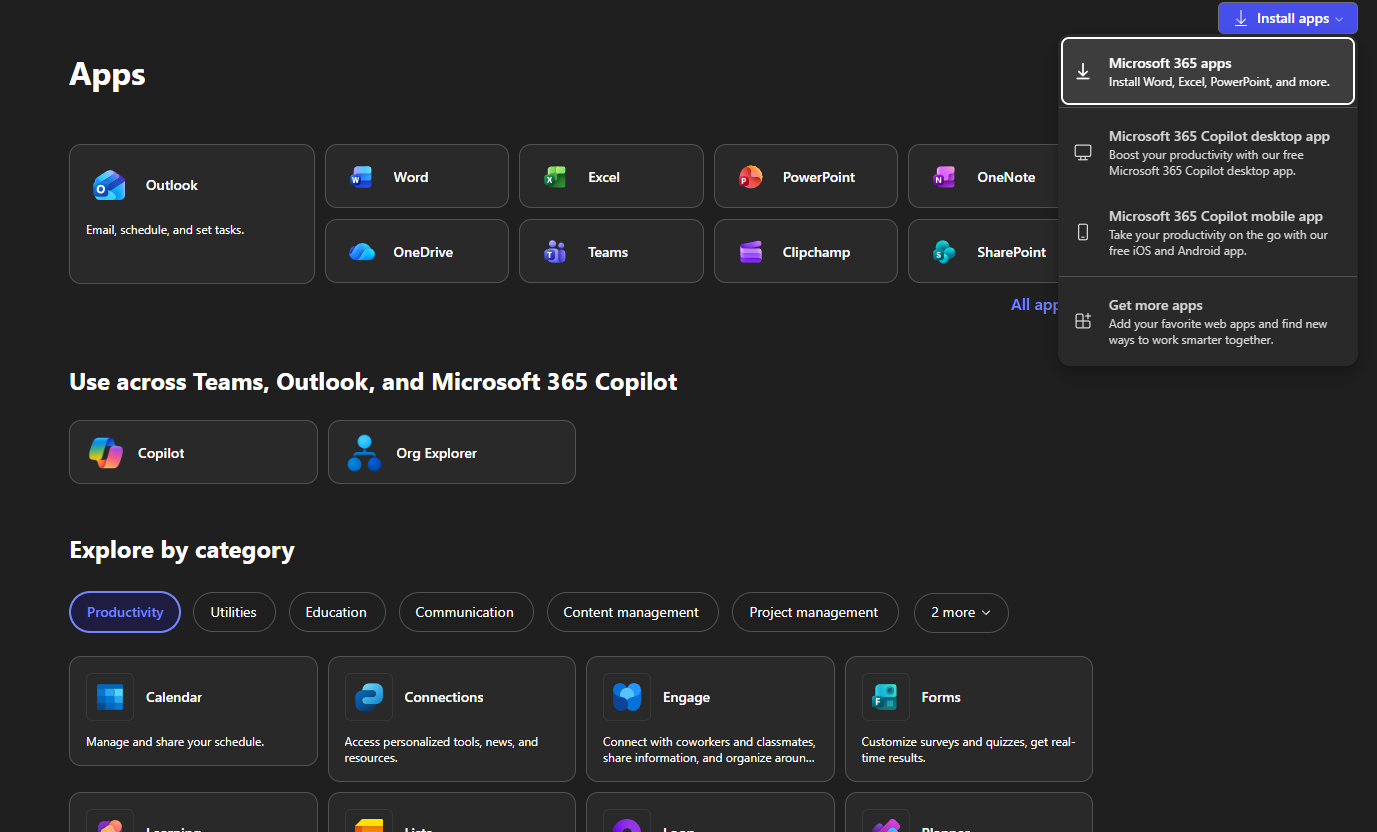The width and height of the screenshot is (1377, 832).
Task: Expand the "2 more" categories dropdown
Action: [x=960, y=612]
